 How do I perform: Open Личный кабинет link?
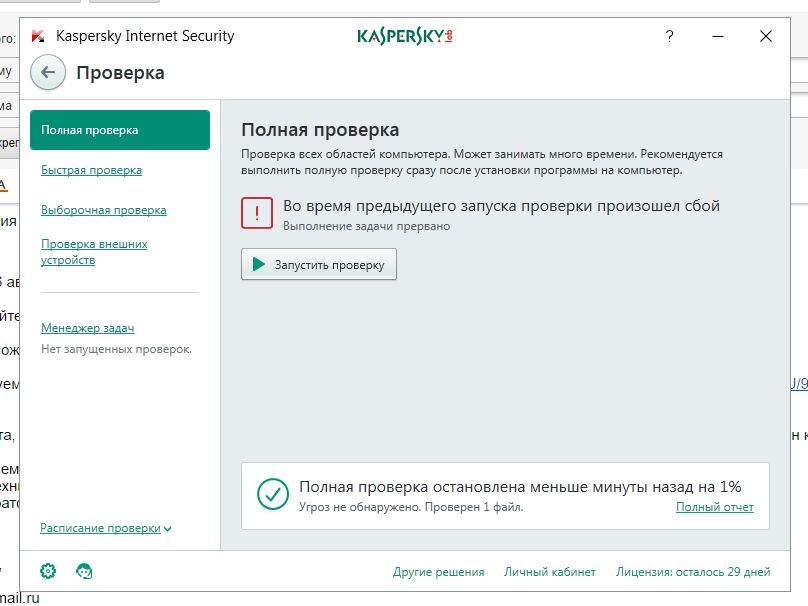pyautogui.click(x=550, y=572)
